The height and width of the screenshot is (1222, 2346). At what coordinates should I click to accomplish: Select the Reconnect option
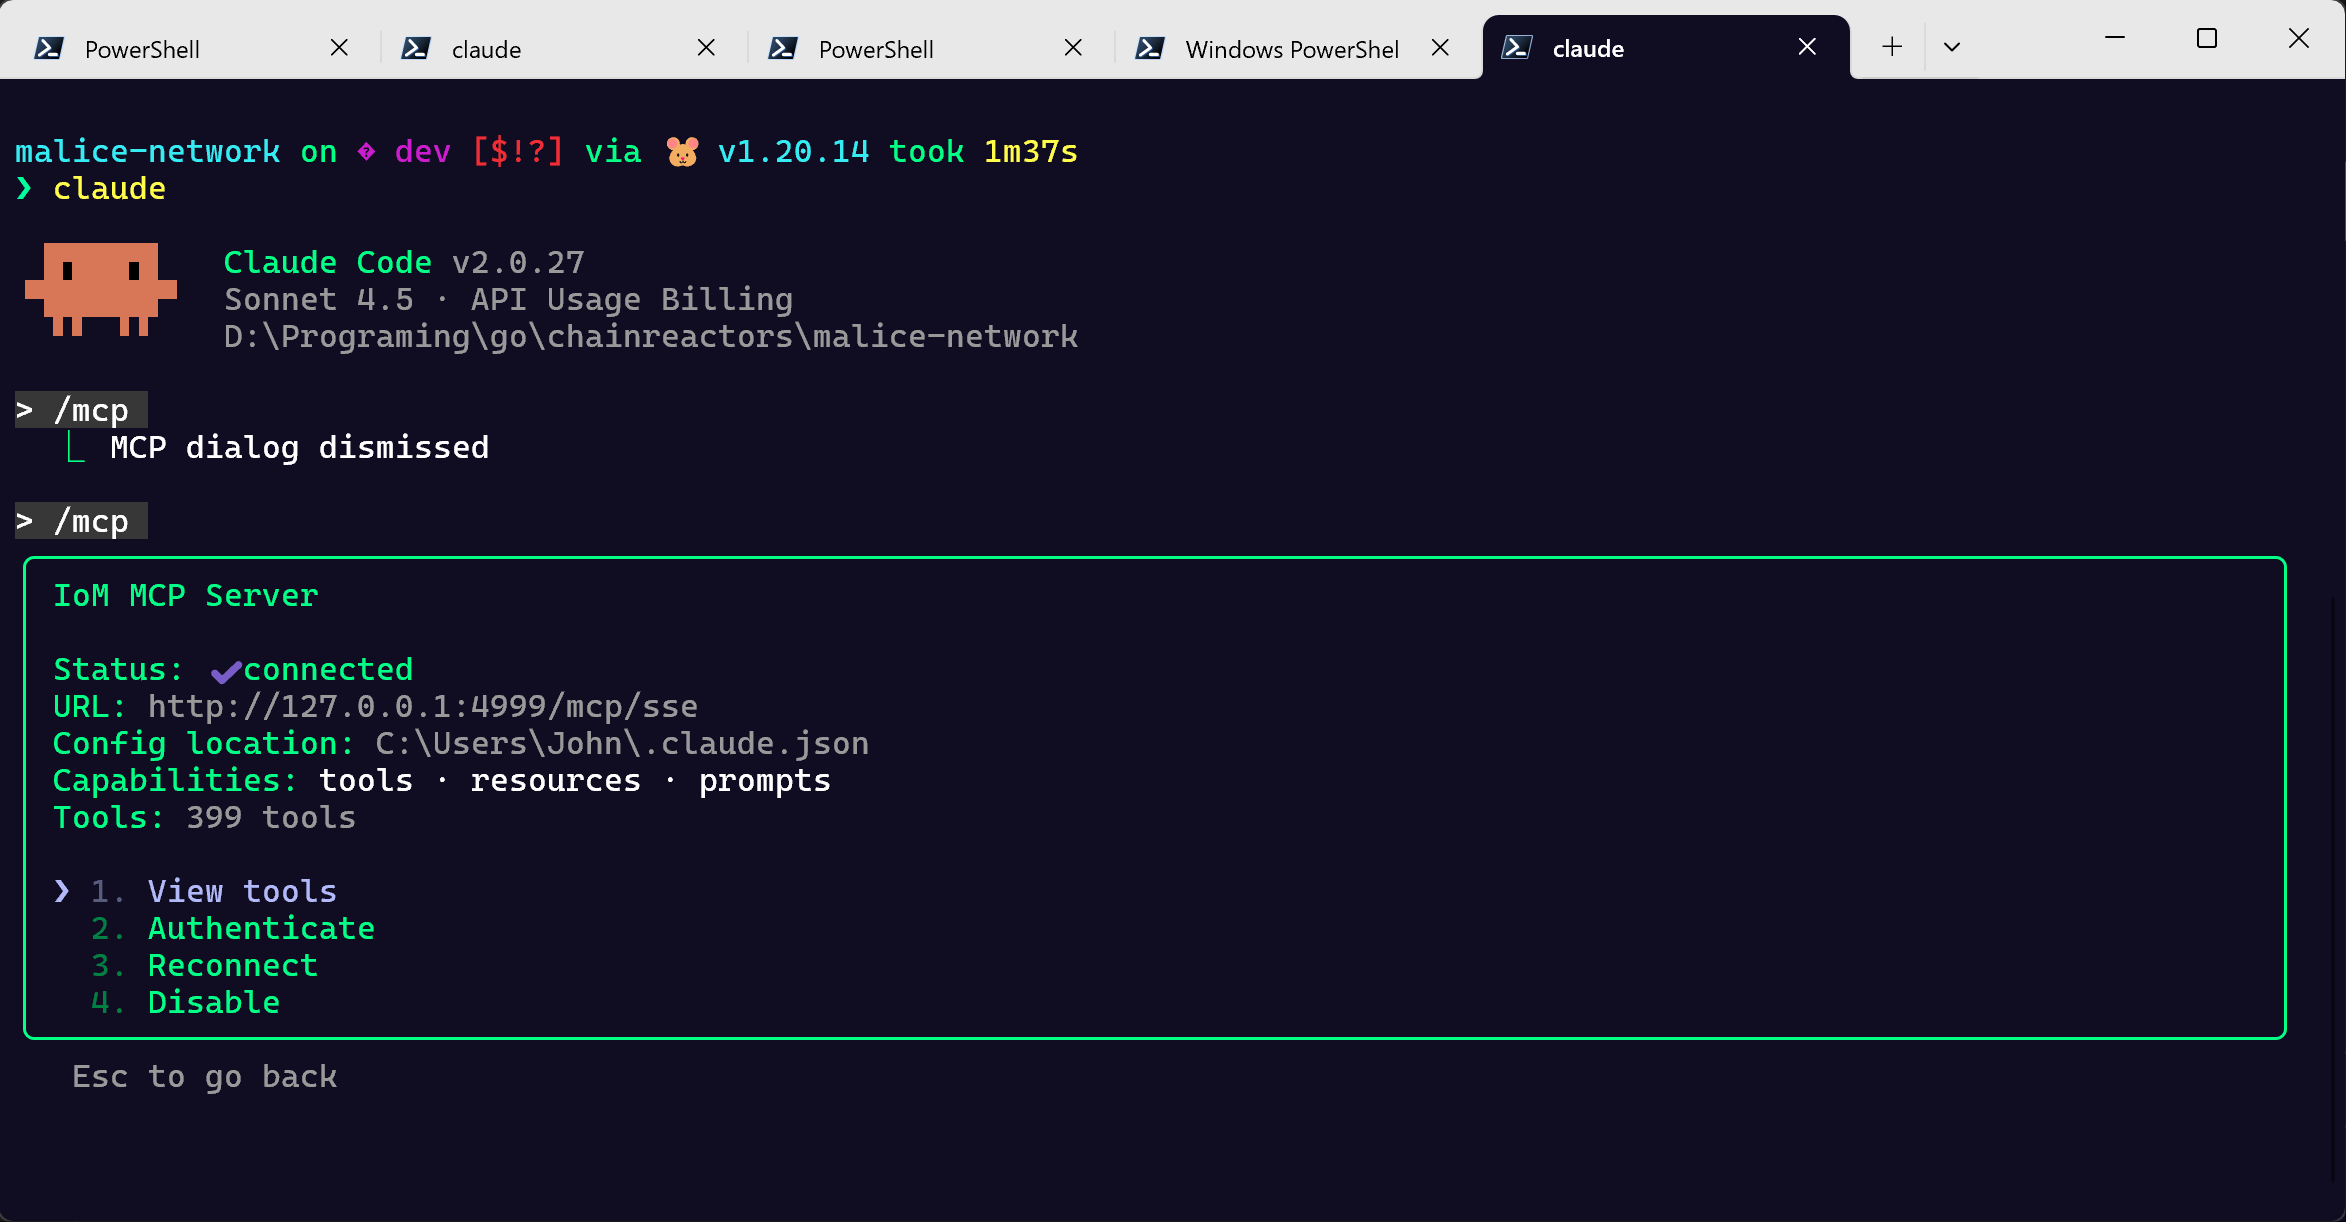click(x=232, y=965)
